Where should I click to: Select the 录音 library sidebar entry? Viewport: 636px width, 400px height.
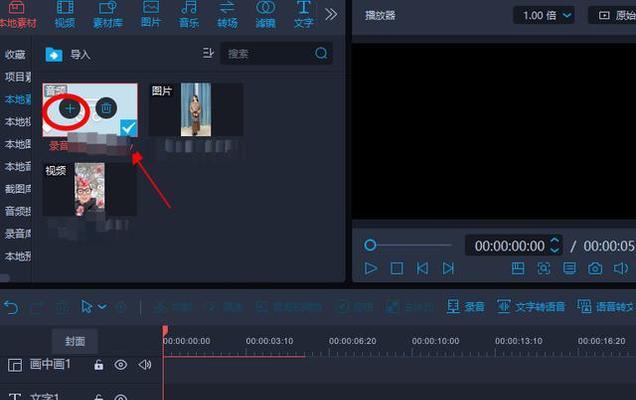[17, 233]
